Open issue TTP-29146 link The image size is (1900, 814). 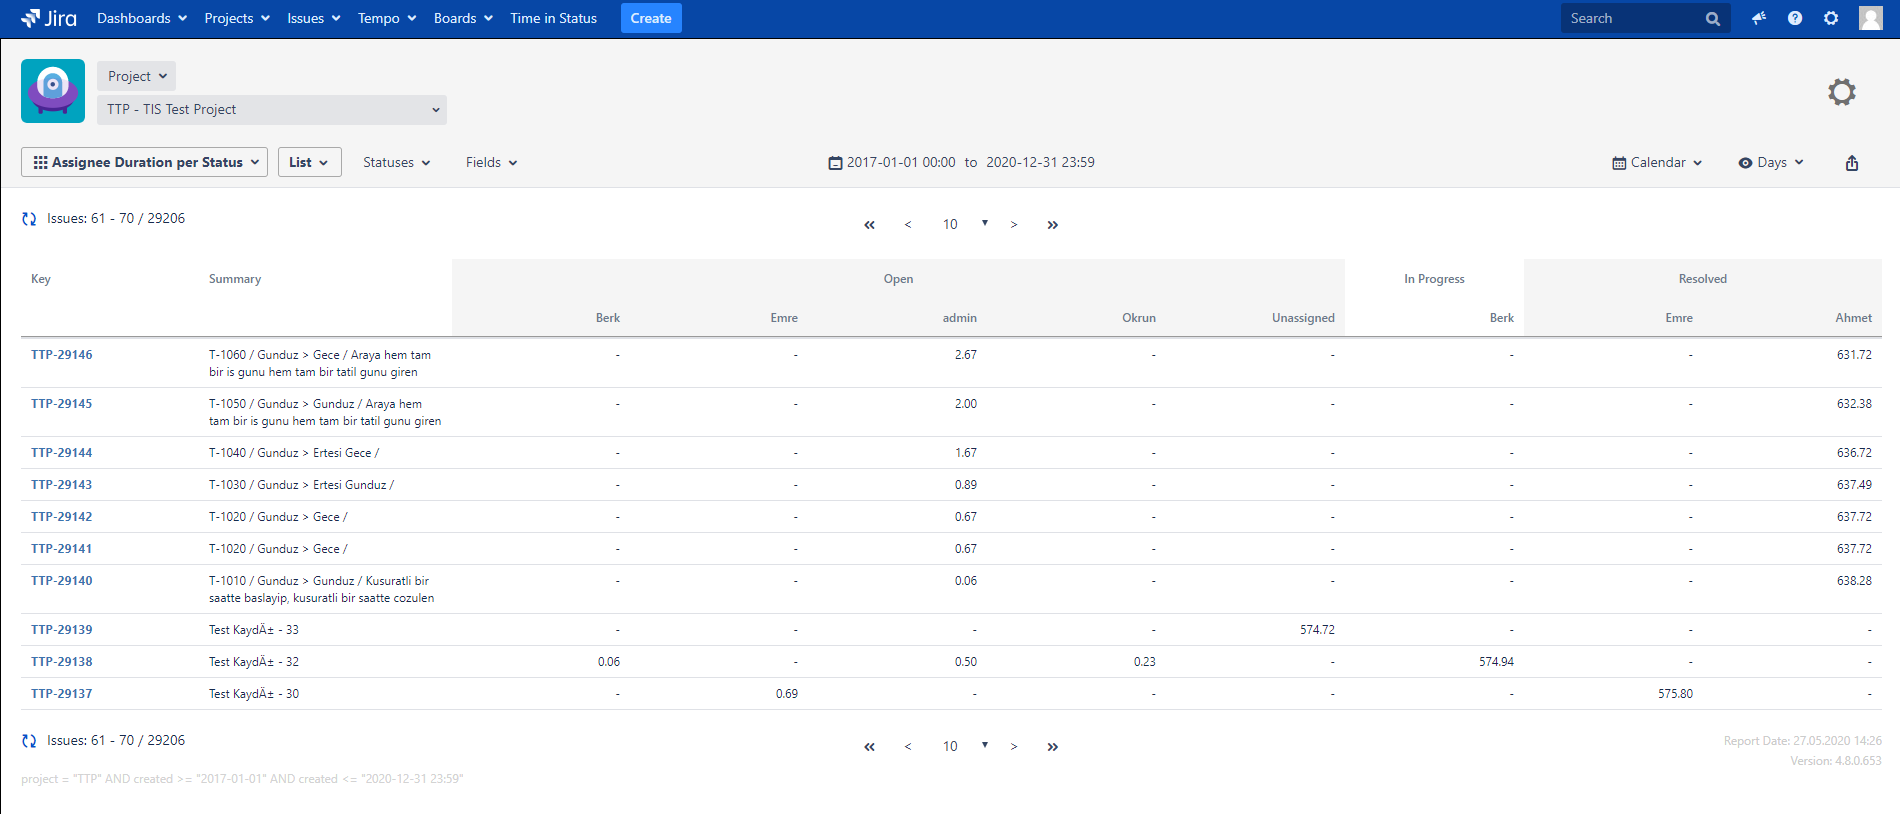(x=61, y=355)
